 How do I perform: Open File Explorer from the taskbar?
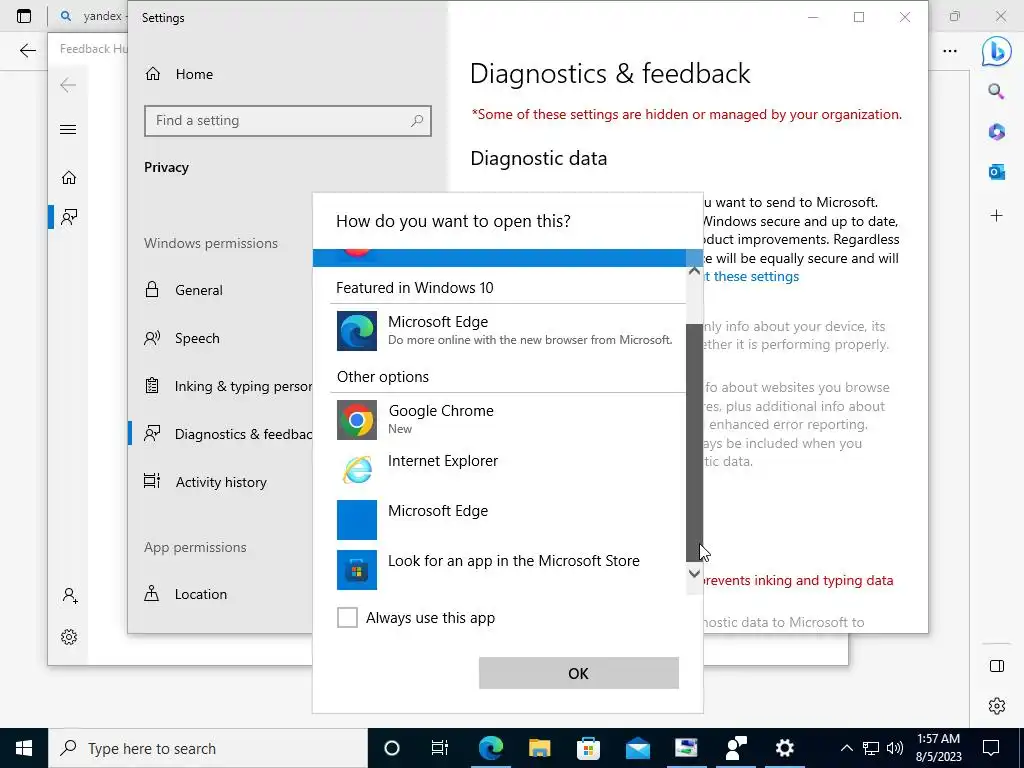pyautogui.click(x=539, y=748)
